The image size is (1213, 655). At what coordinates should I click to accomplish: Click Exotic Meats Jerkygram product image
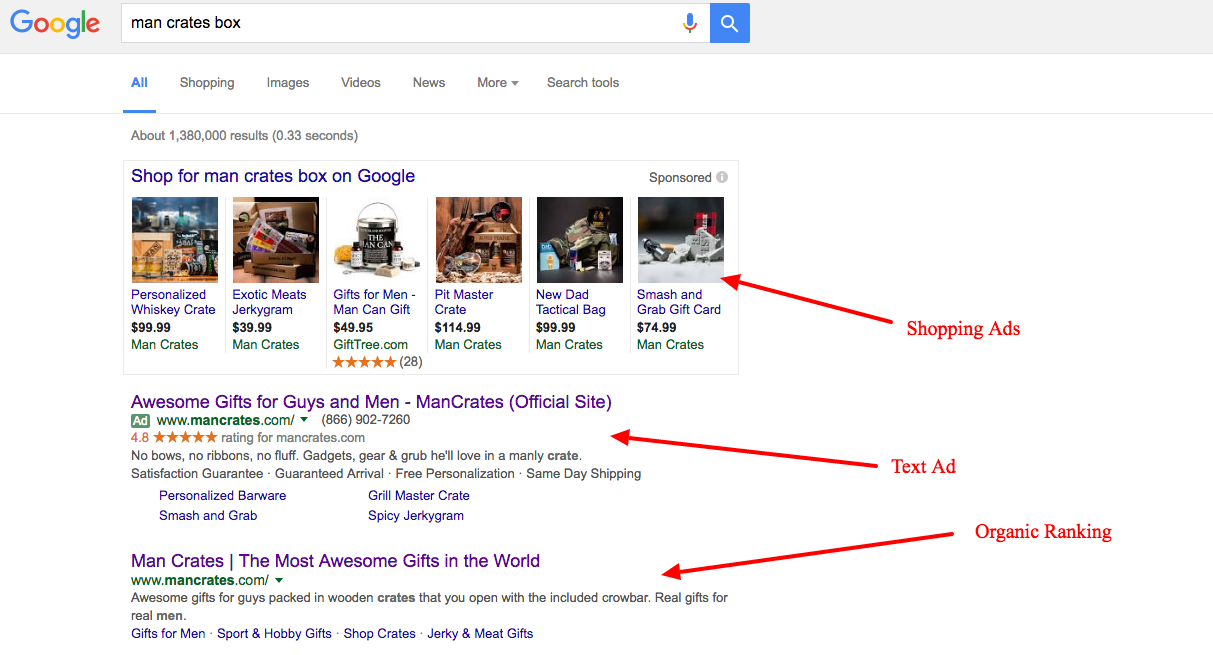click(x=276, y=240)
